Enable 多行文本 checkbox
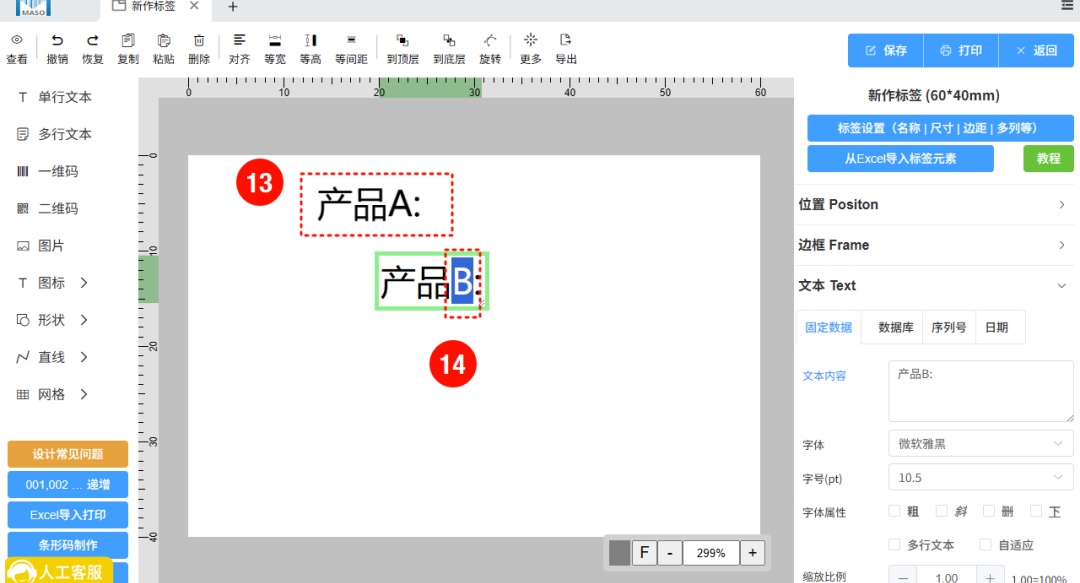The height and width of the screenshot is (583, 1080). (894, 544)
